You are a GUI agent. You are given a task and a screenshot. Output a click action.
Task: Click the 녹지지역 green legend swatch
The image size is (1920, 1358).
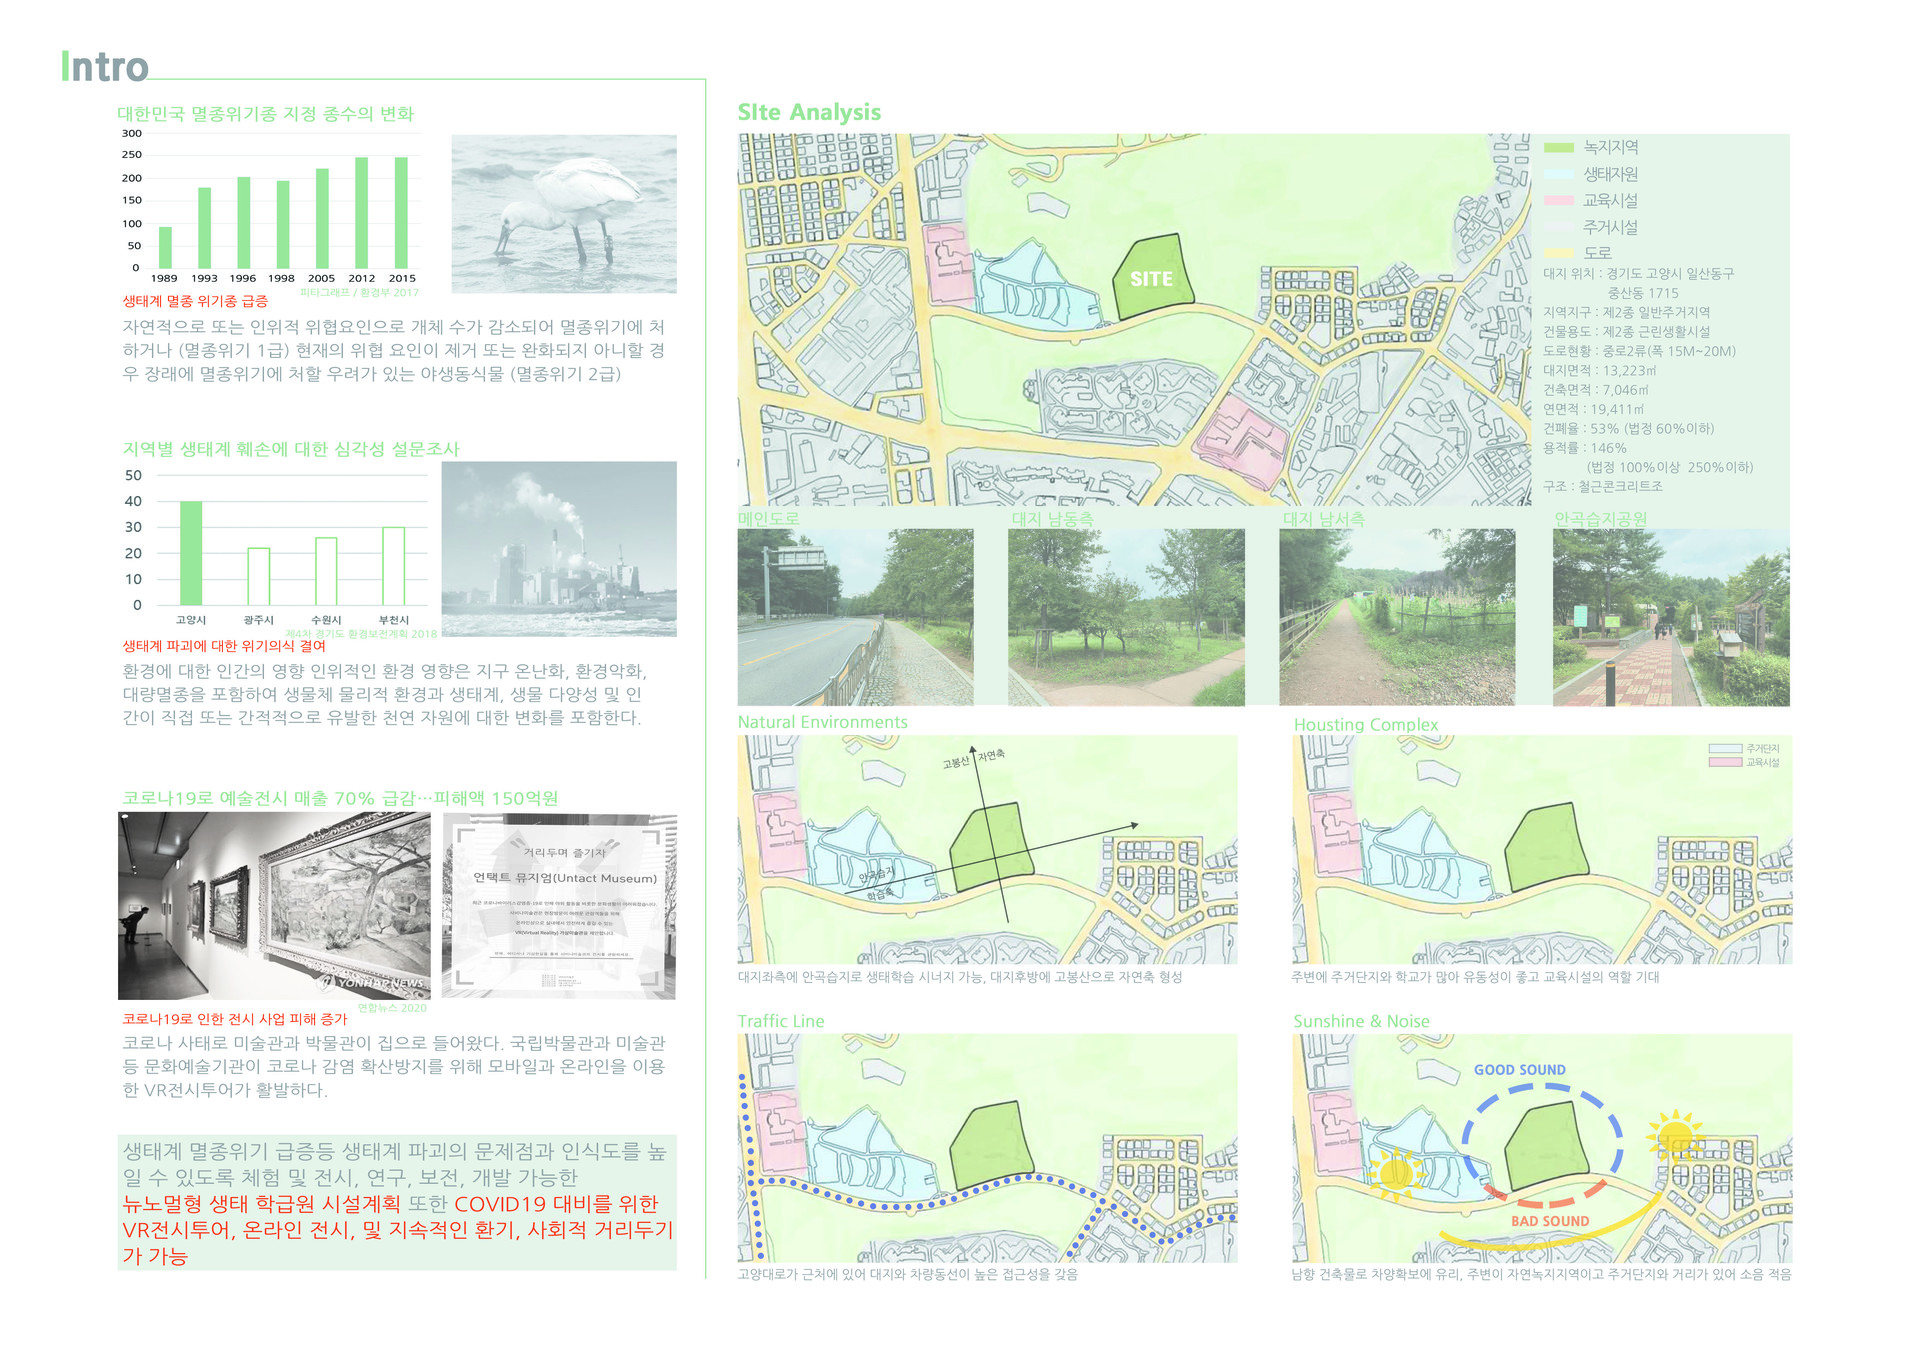click(x=1559, y=148)
